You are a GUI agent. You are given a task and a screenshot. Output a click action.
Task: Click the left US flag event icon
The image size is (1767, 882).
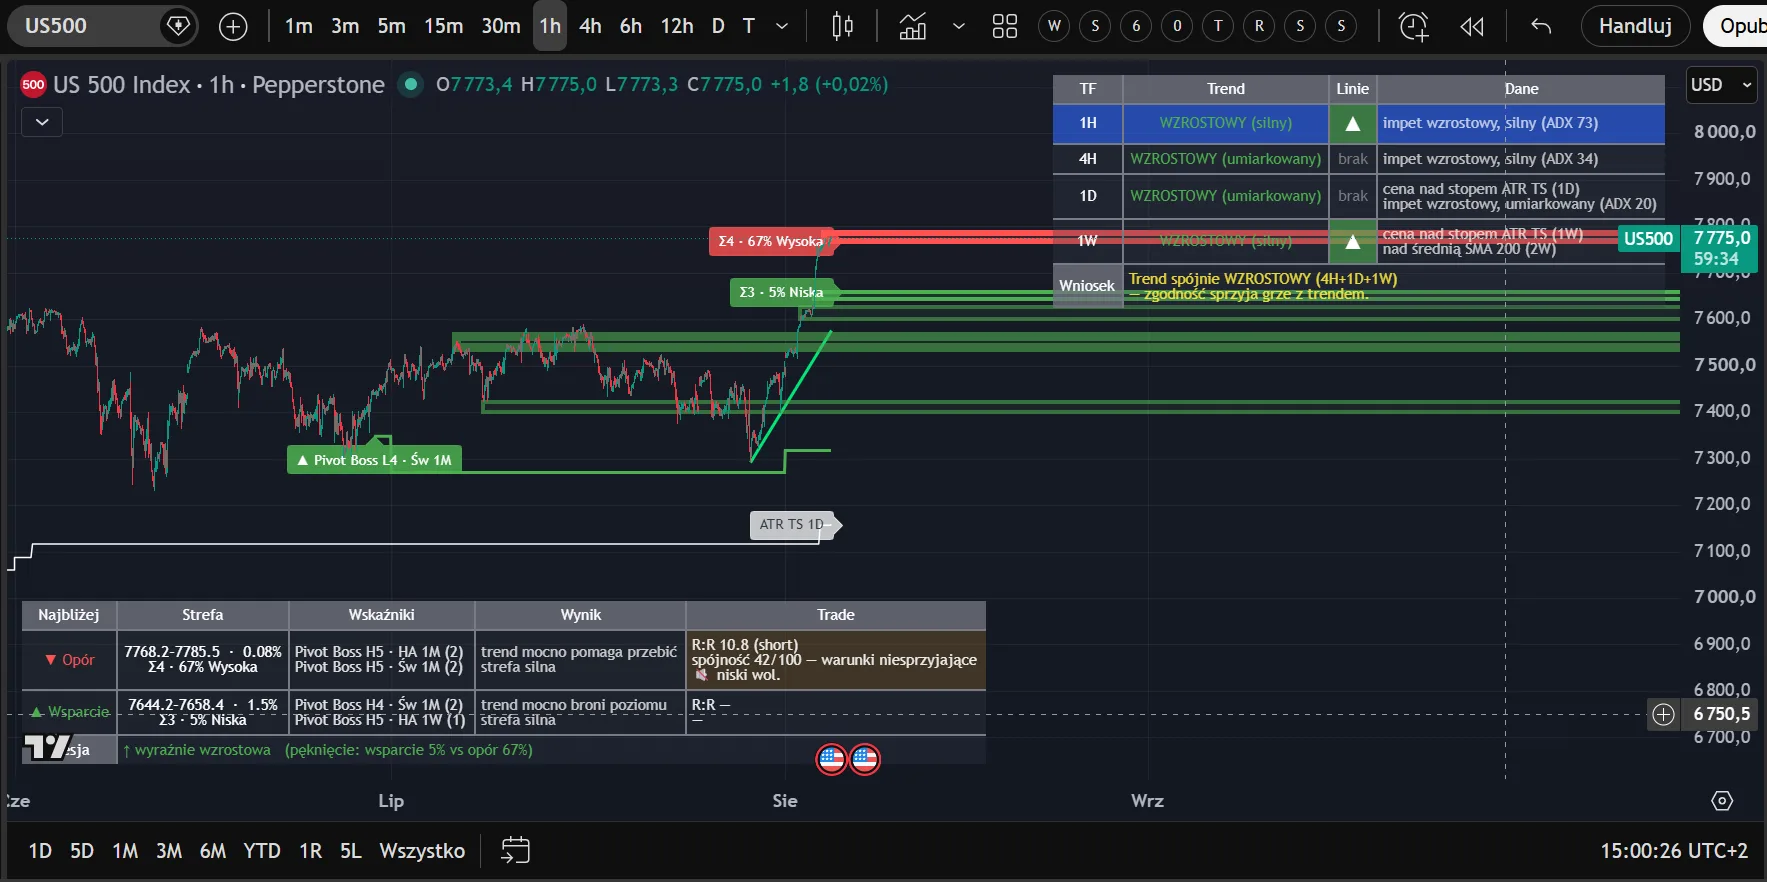point(832,759)
